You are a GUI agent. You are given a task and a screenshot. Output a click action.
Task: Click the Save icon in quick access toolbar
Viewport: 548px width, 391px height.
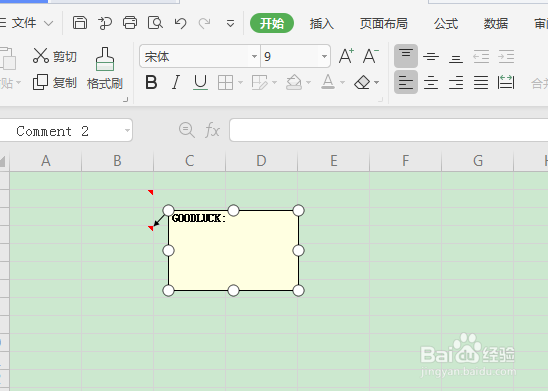pos(80,23)
